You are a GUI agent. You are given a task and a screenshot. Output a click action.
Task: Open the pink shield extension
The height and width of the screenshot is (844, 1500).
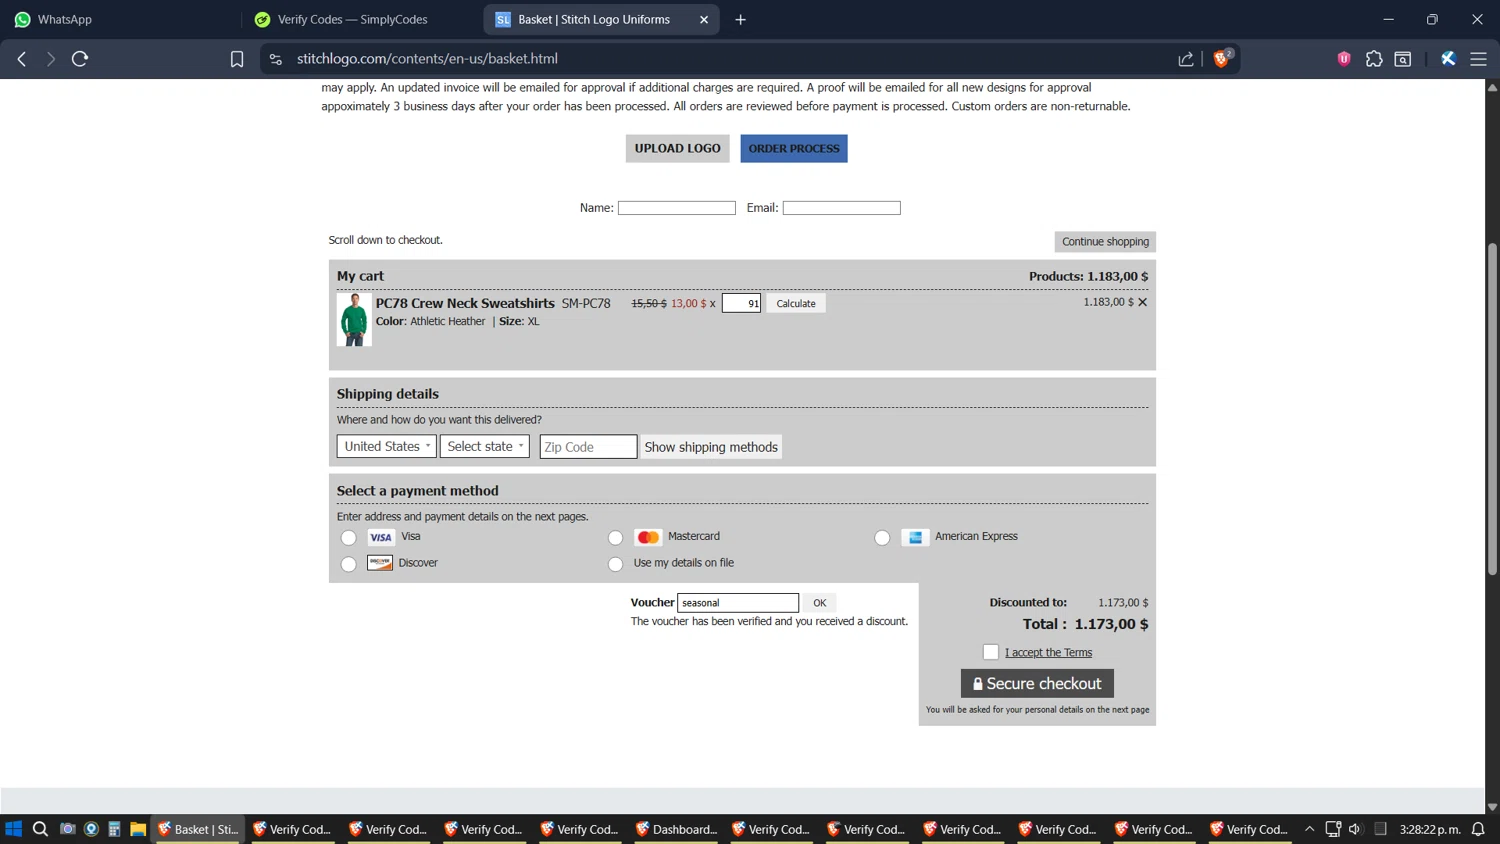coord(1344,59)
